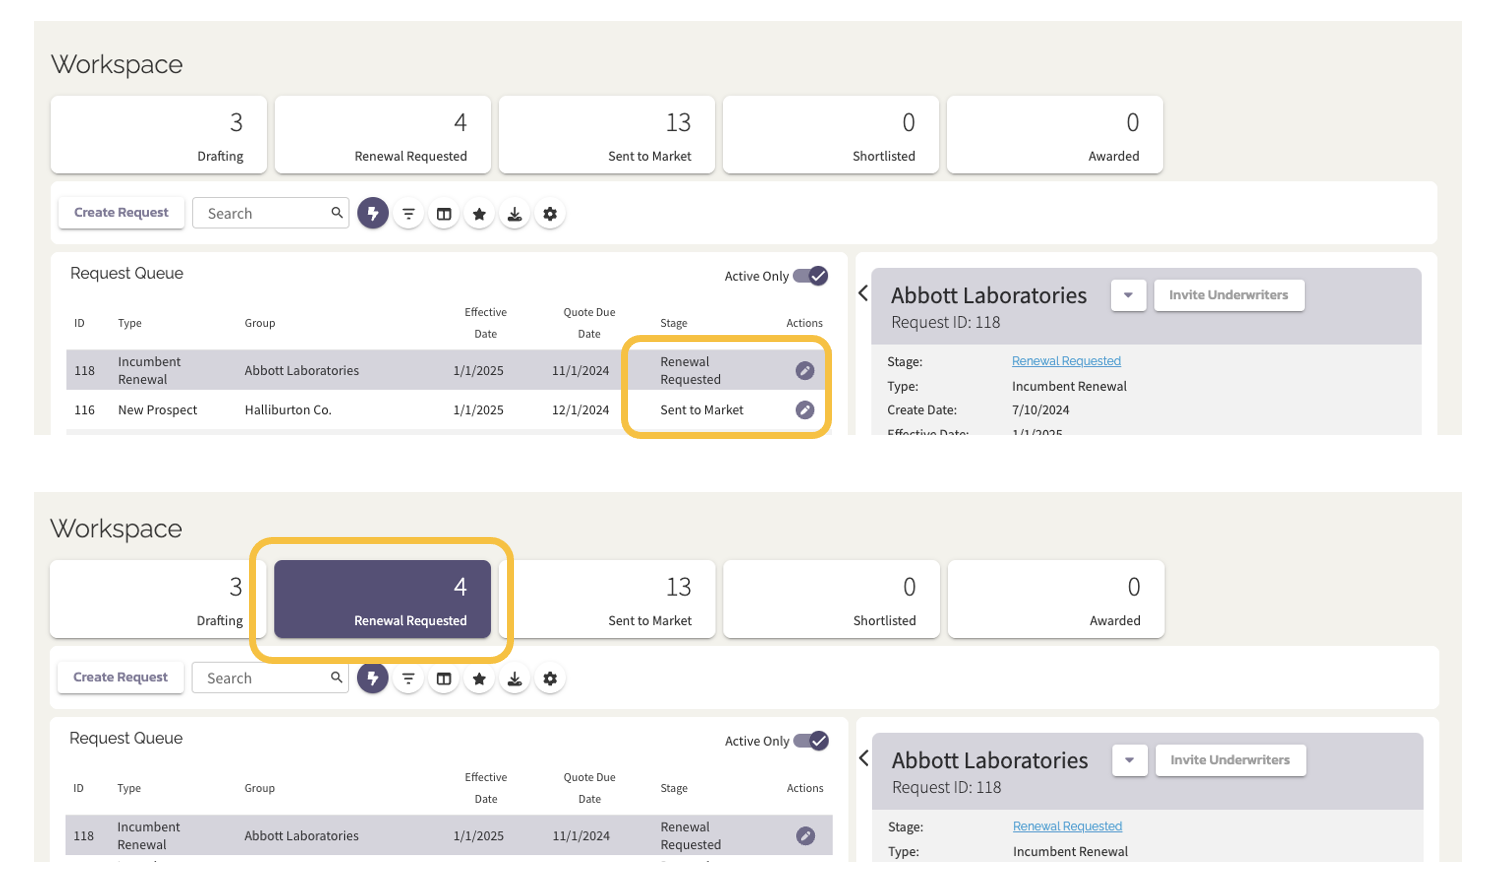Sort by the Stage column header in the lower queue
Viewport: 1490px width, 886px height.
674,788
